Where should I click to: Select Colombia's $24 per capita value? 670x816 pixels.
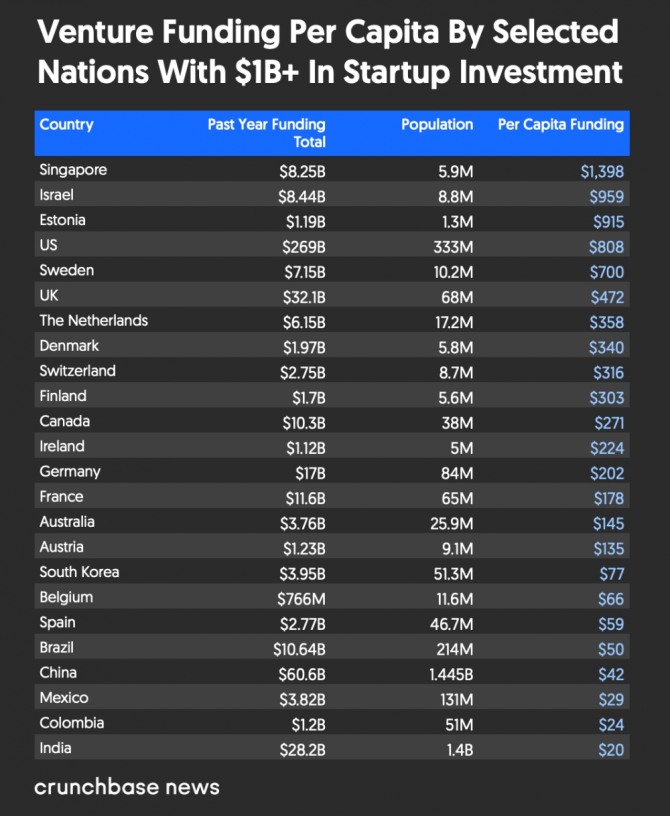pos(611,724)
